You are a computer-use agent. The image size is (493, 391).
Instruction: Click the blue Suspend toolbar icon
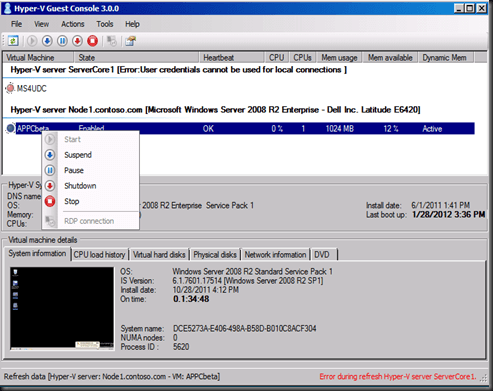coord(47,41)
